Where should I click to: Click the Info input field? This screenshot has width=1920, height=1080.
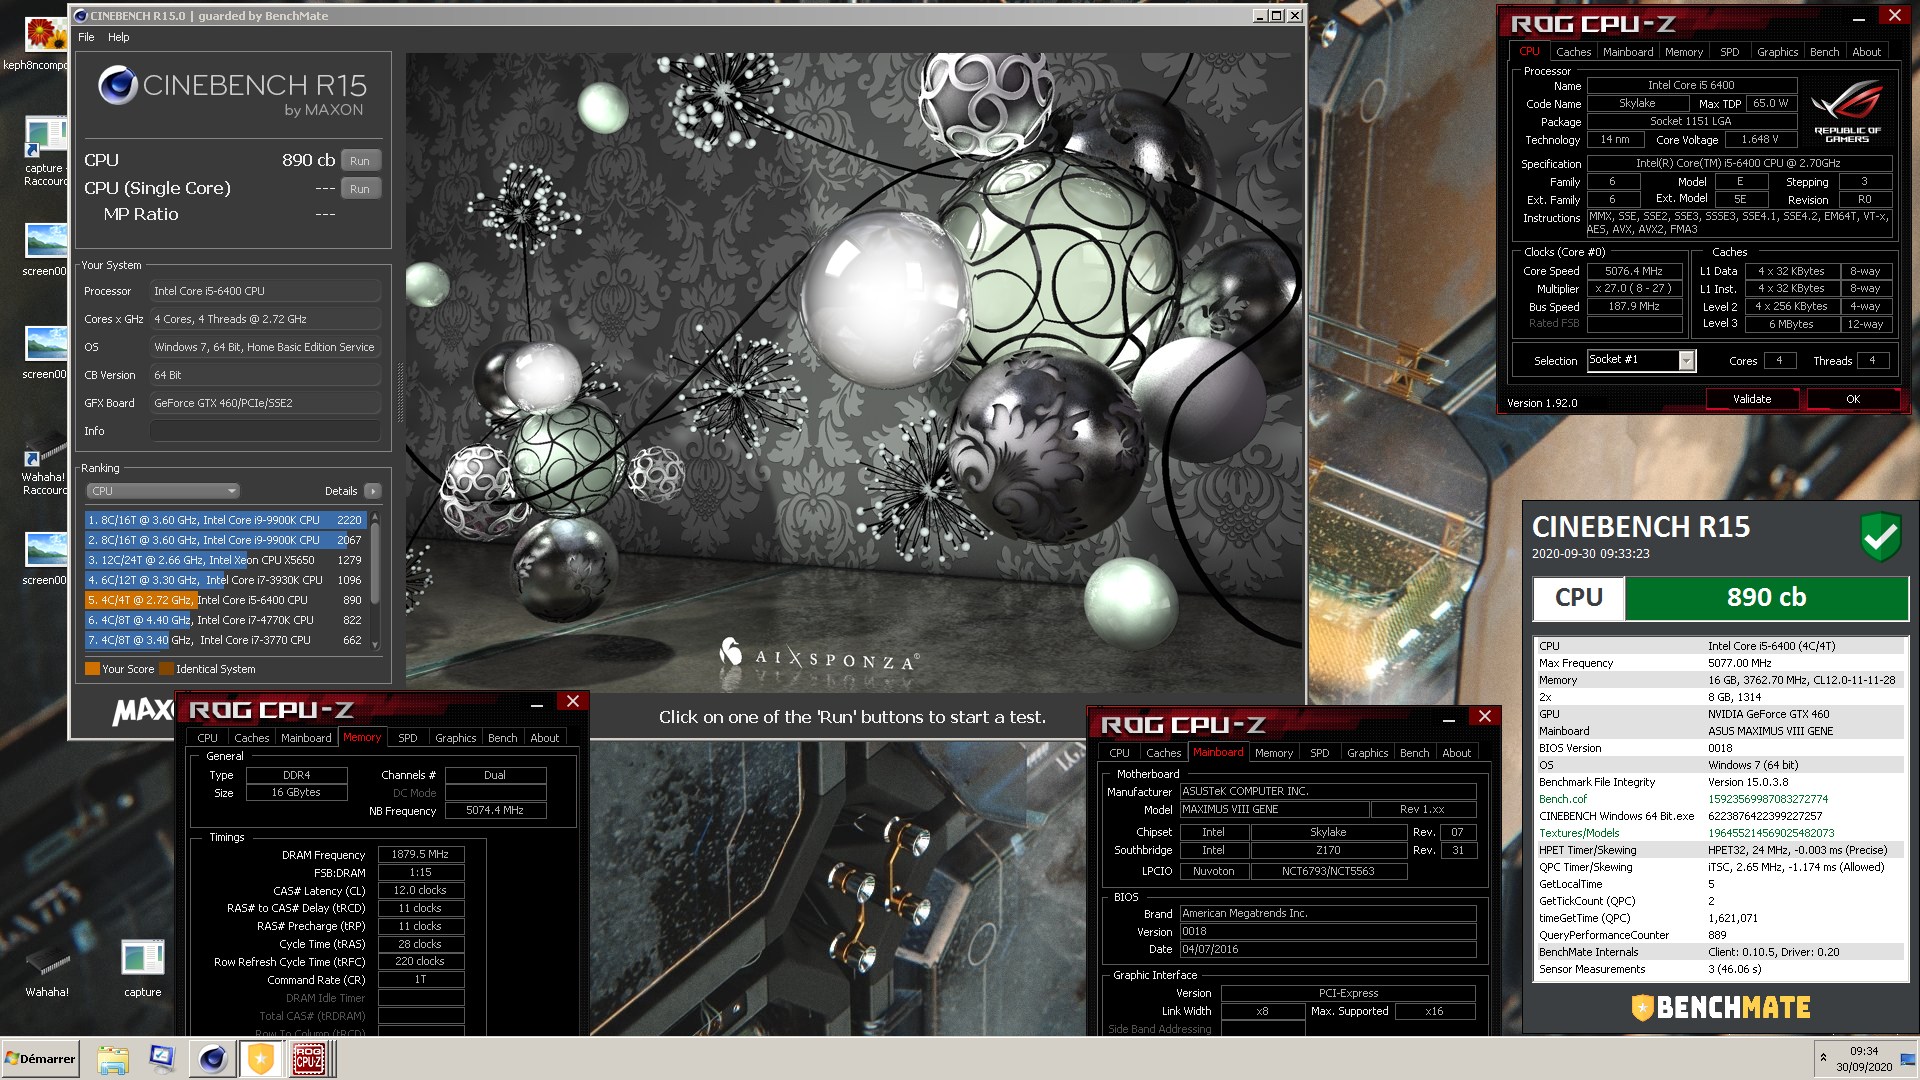[x=265, y=431]
